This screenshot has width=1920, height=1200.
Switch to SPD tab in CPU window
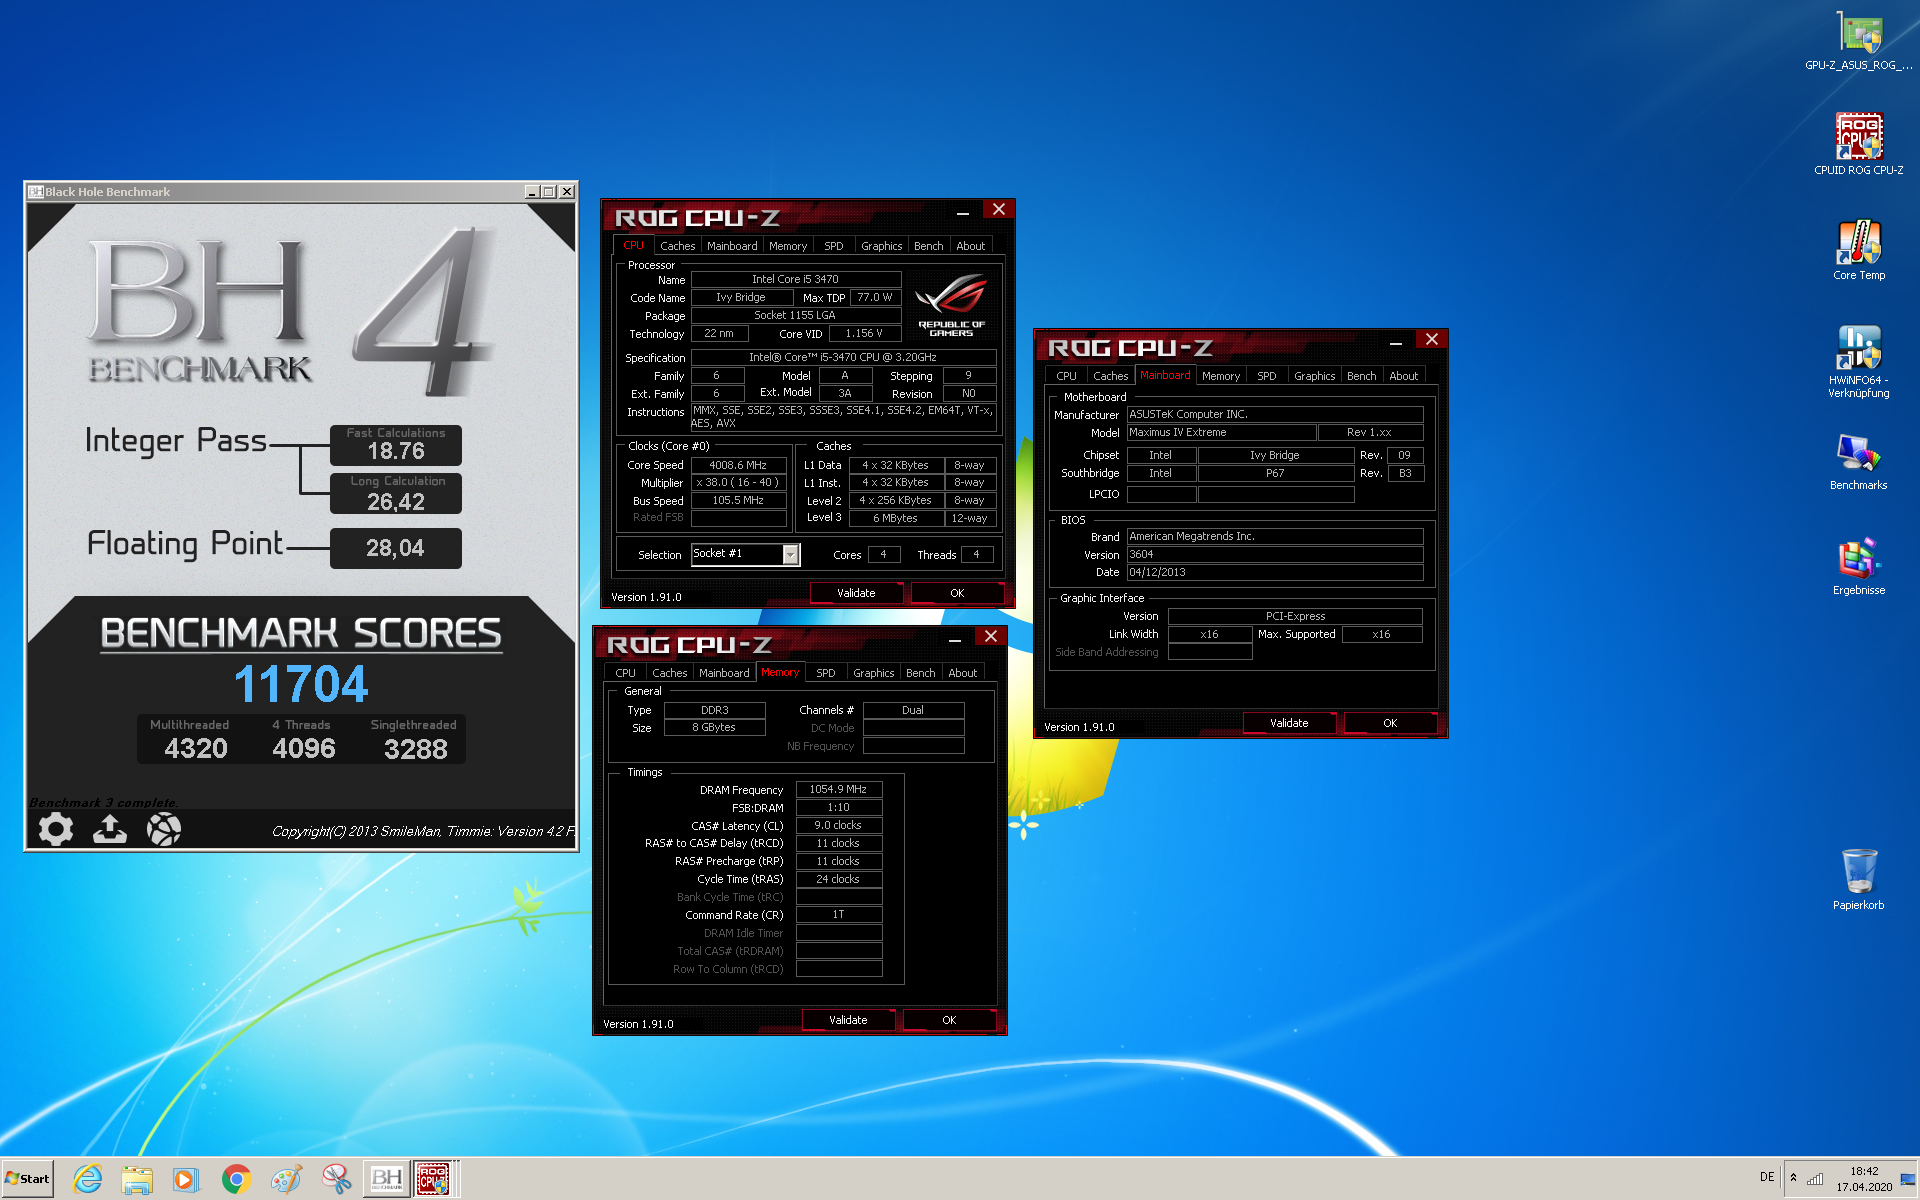pyautogui.click(x=834, y=246)
